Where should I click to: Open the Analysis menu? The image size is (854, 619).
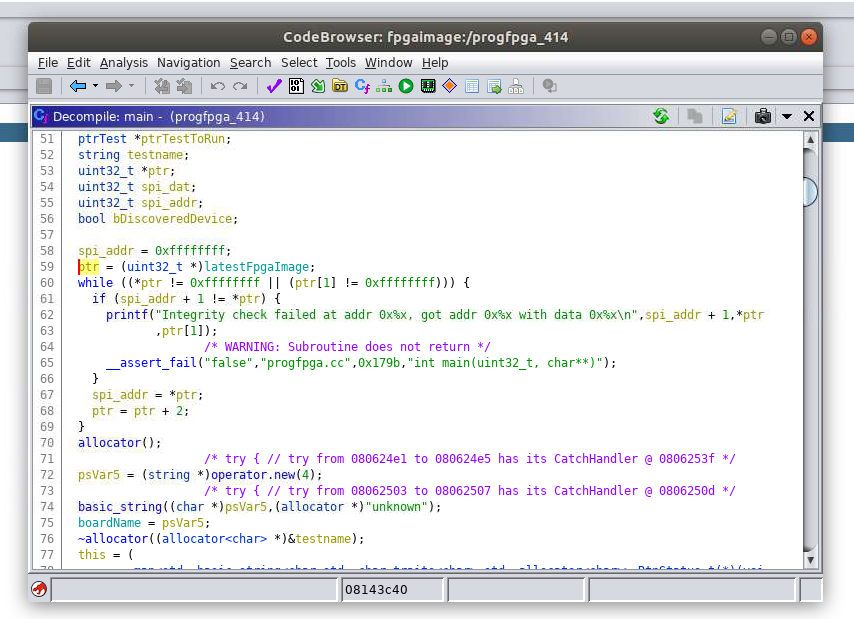[123, 62]
